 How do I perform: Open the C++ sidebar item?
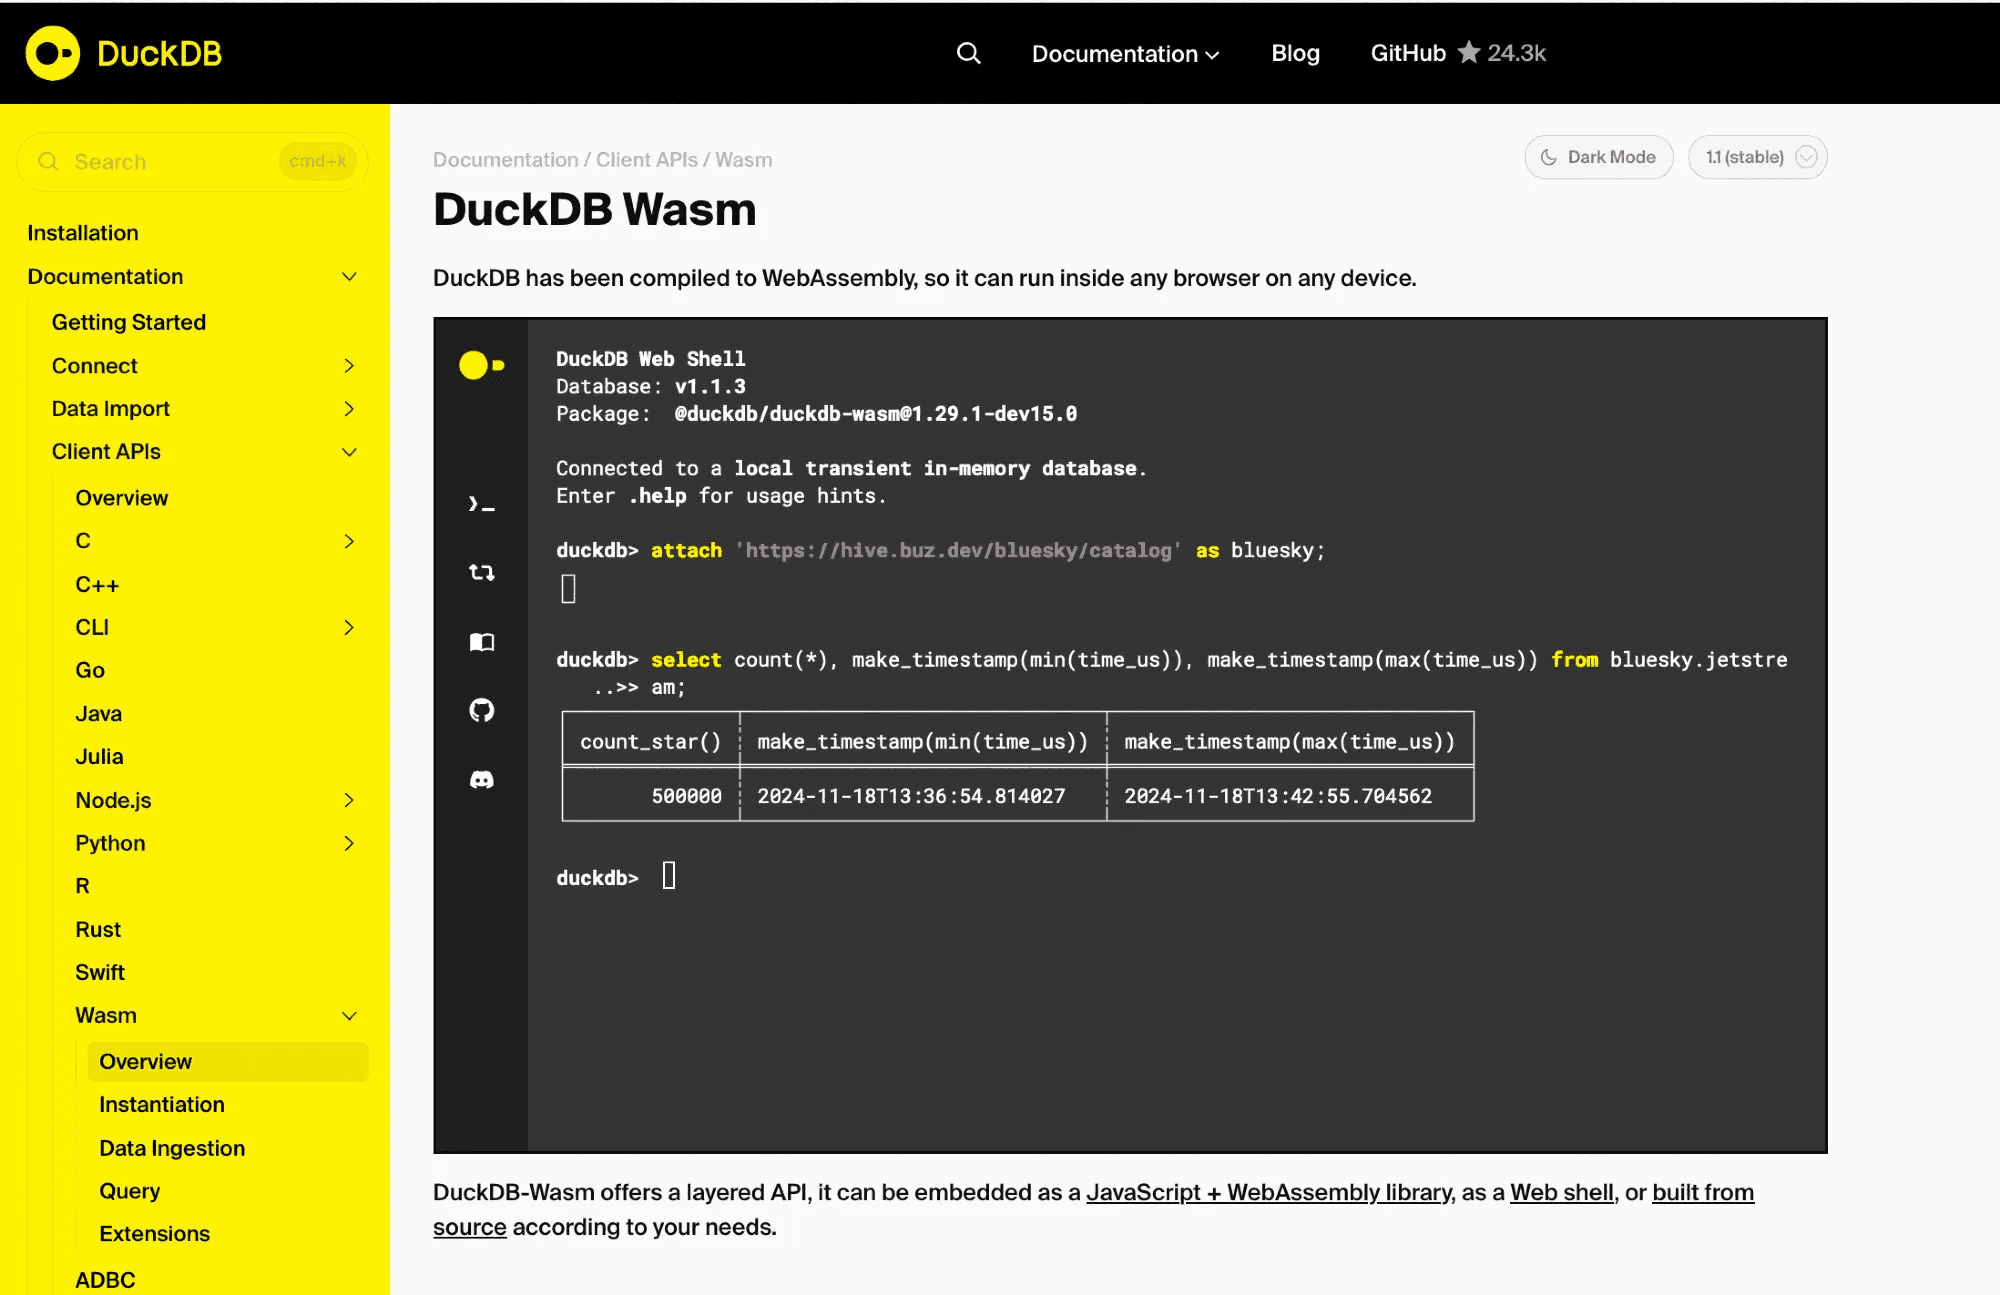(97, 584)
